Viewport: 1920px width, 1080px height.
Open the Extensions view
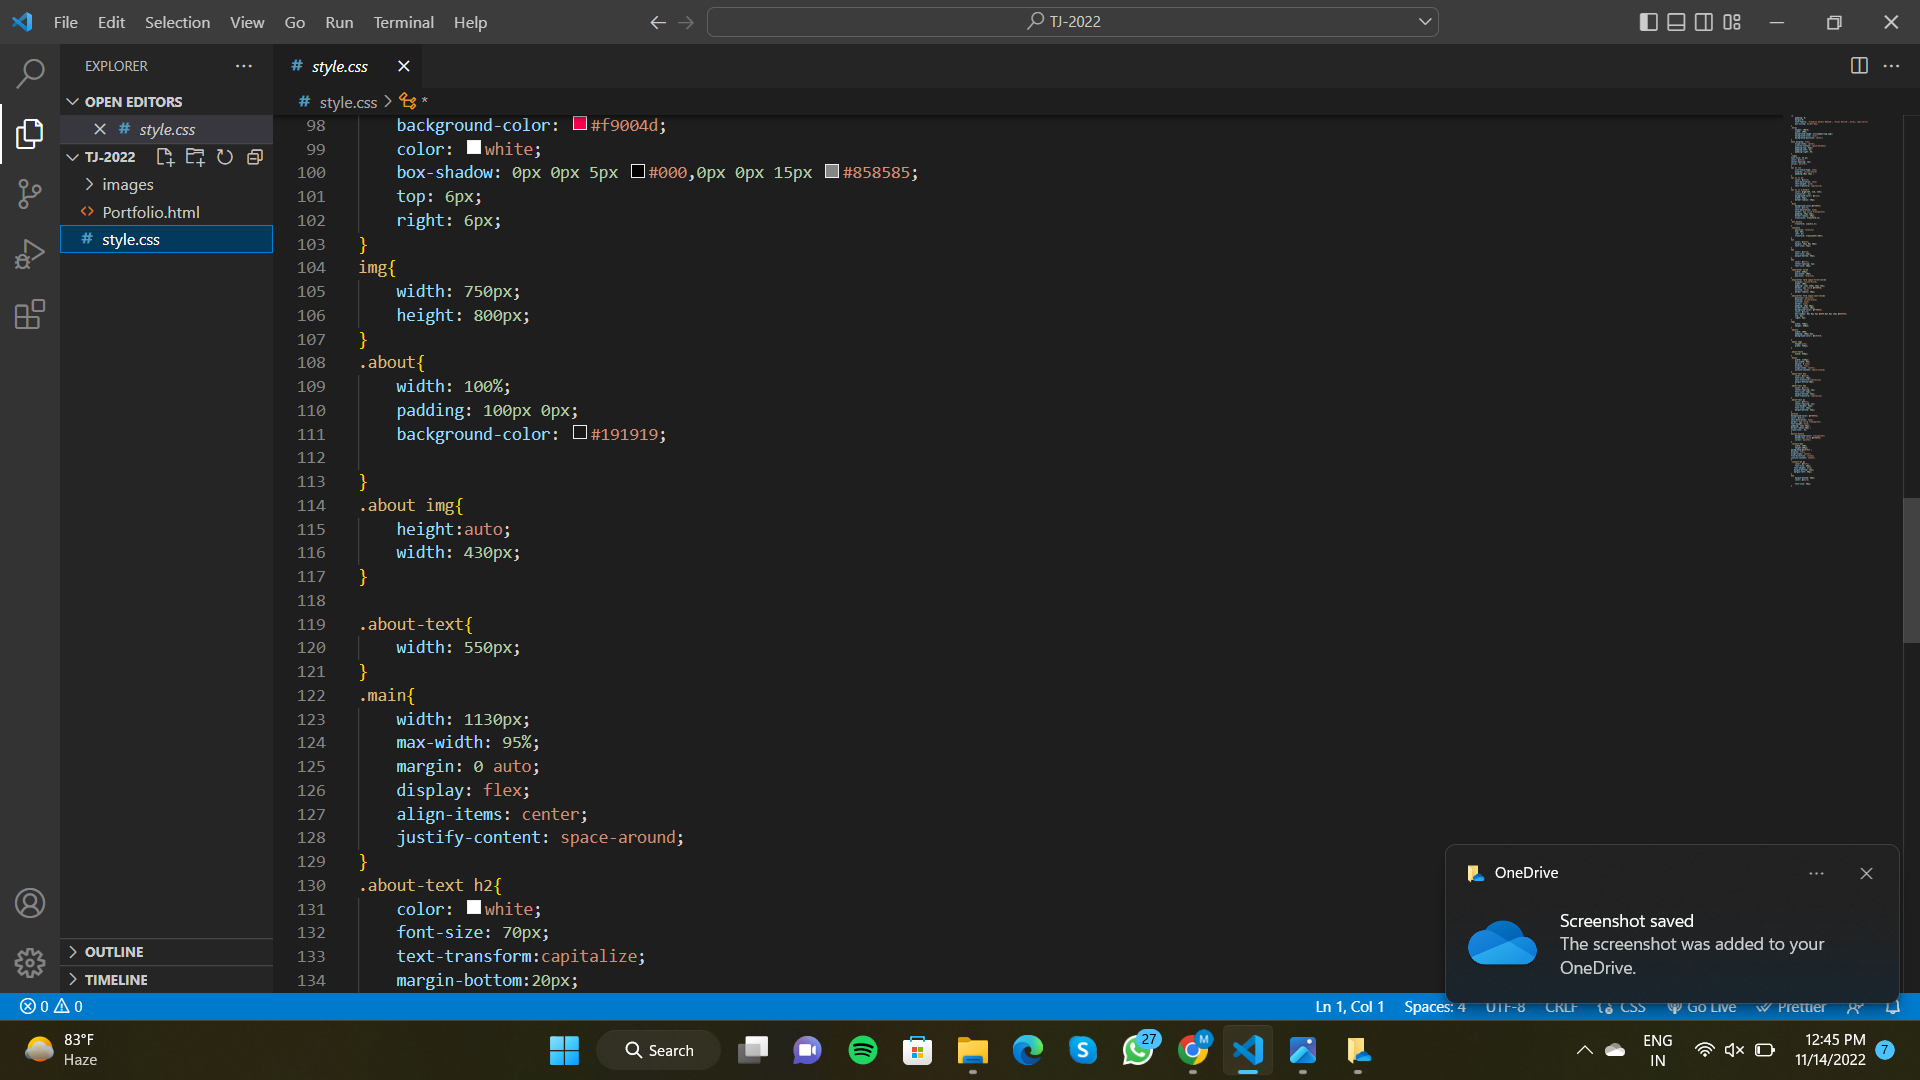pyautogui.click(x=30, y=313)
